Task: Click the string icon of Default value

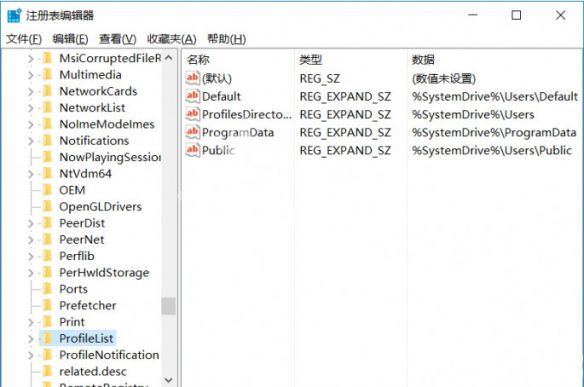Action: [193, 96]
